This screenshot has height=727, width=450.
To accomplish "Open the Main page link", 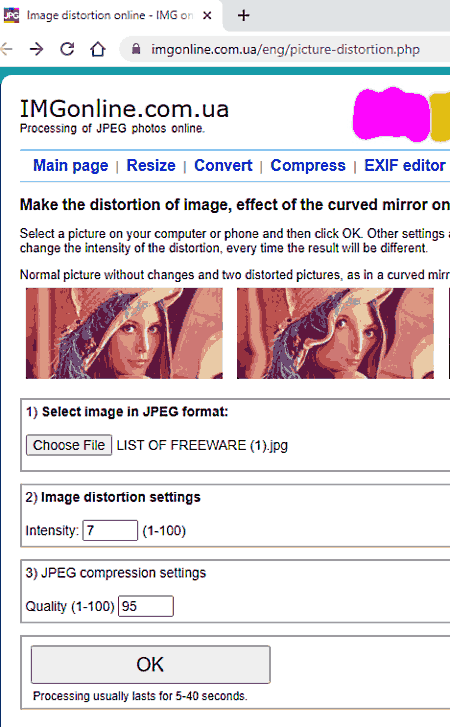I will 70,166.
